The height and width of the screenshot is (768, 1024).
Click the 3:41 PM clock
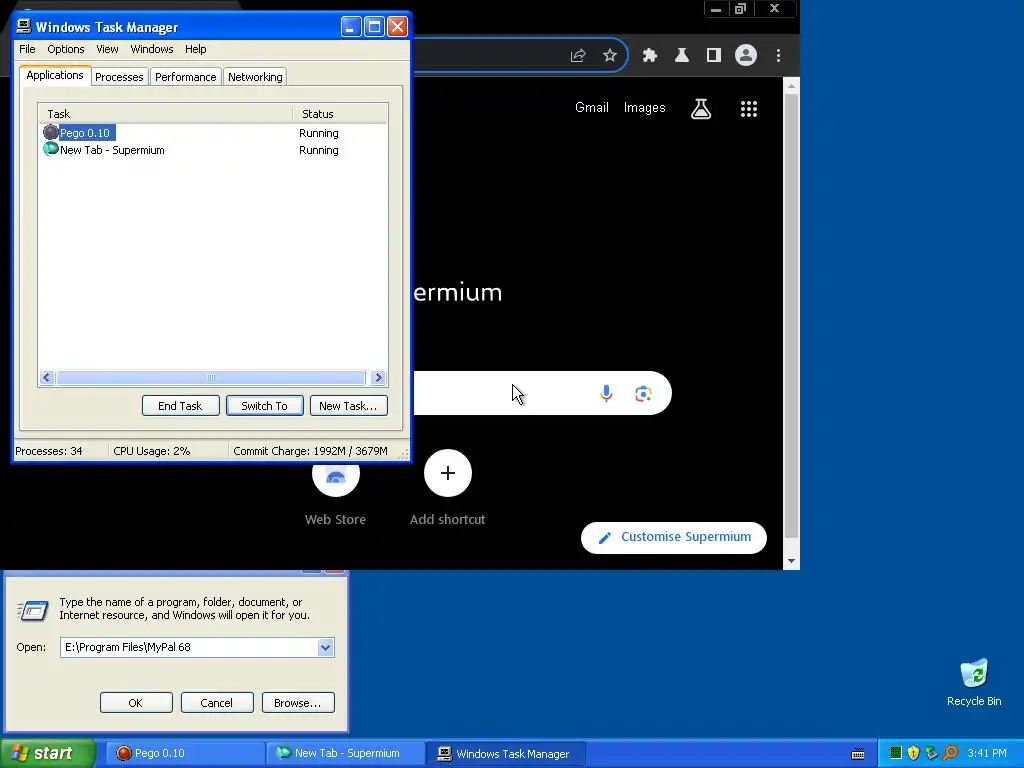pyautogui.click(x=987, y=754)
